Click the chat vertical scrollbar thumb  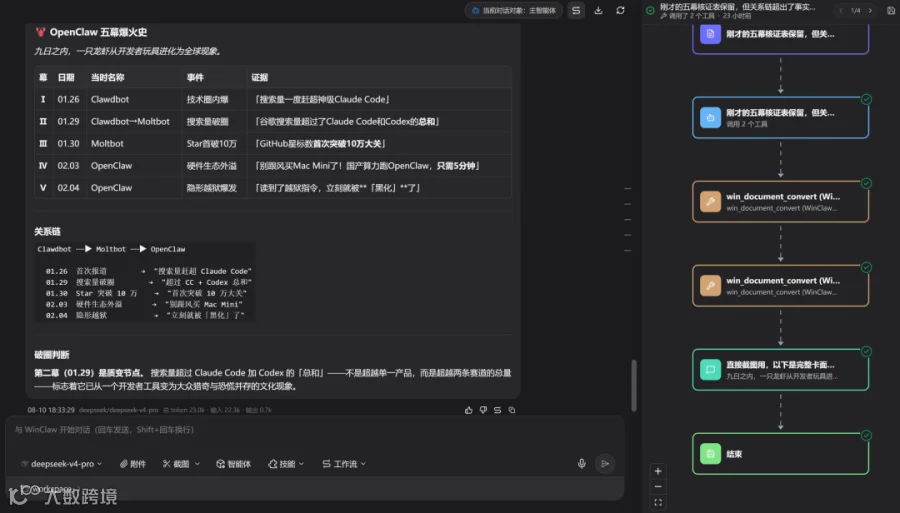(x=634, y=385)
